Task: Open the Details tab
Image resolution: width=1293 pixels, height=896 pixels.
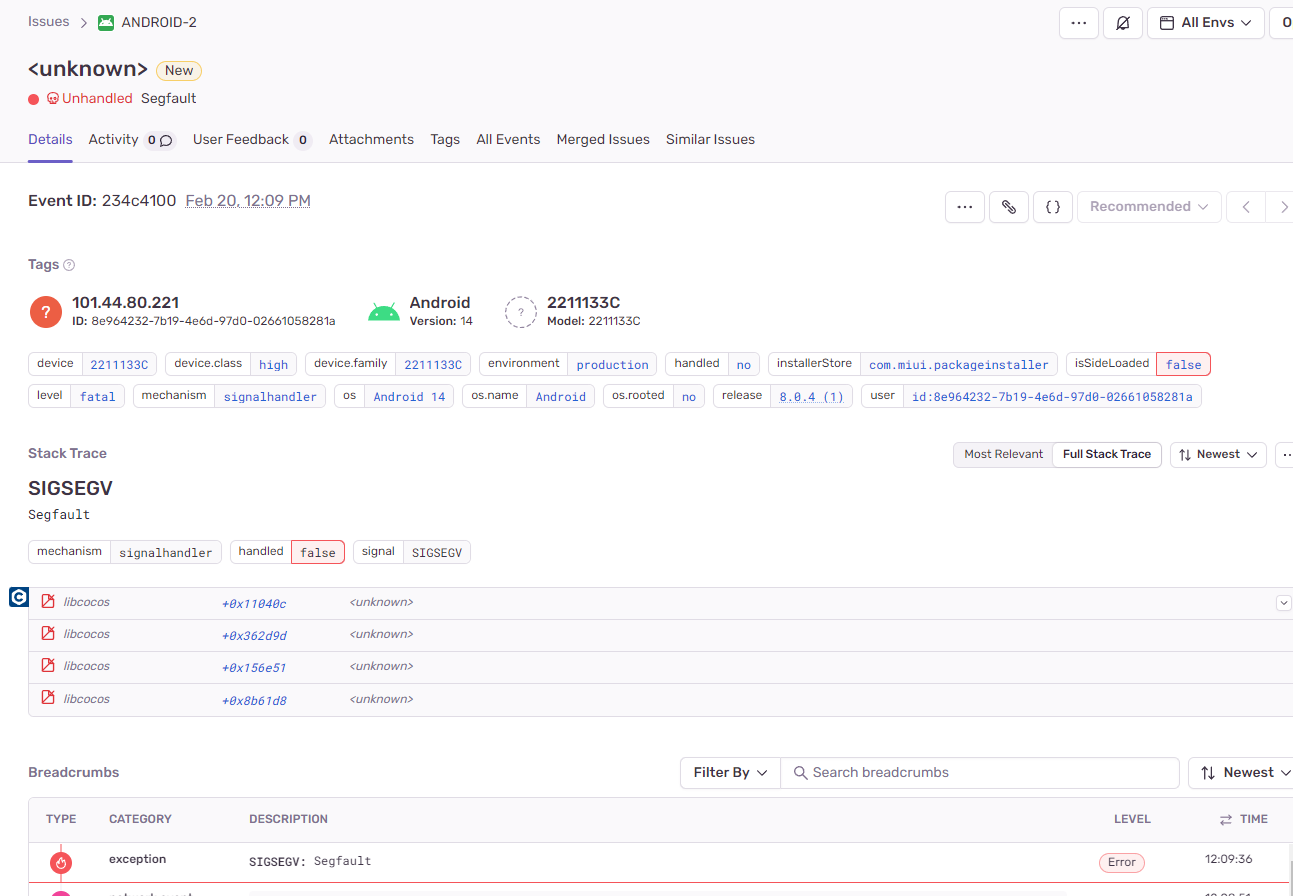Action: coord(50,139)
